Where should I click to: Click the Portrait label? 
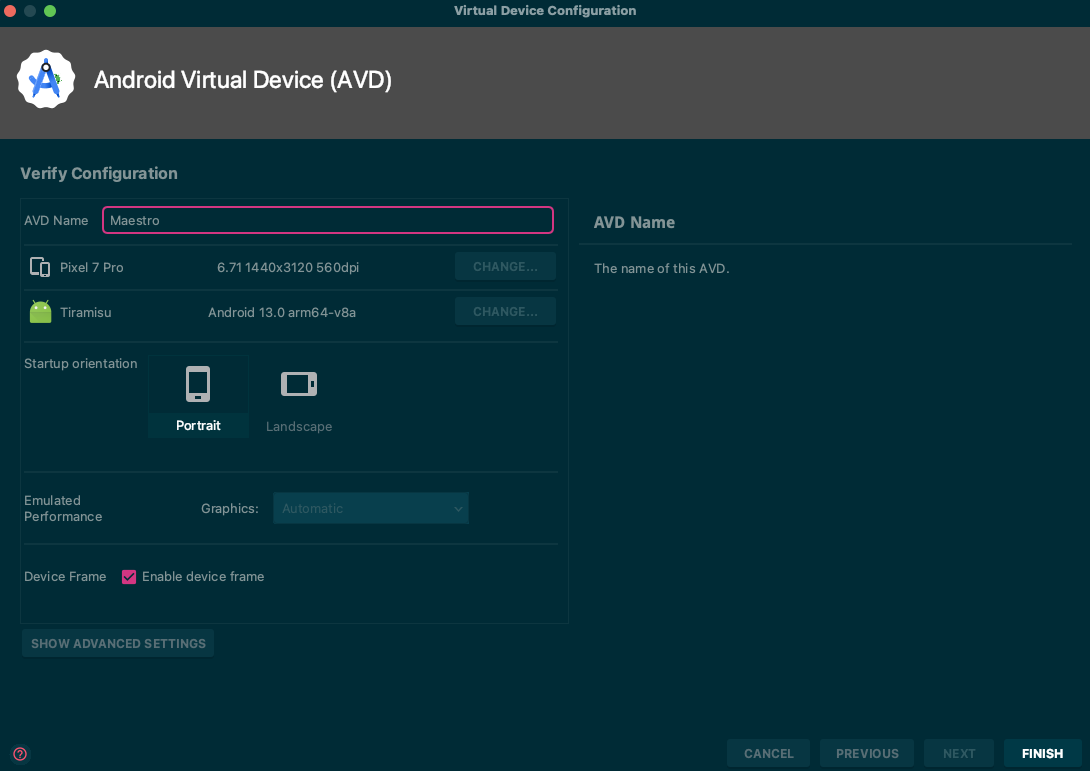(198, 425)
